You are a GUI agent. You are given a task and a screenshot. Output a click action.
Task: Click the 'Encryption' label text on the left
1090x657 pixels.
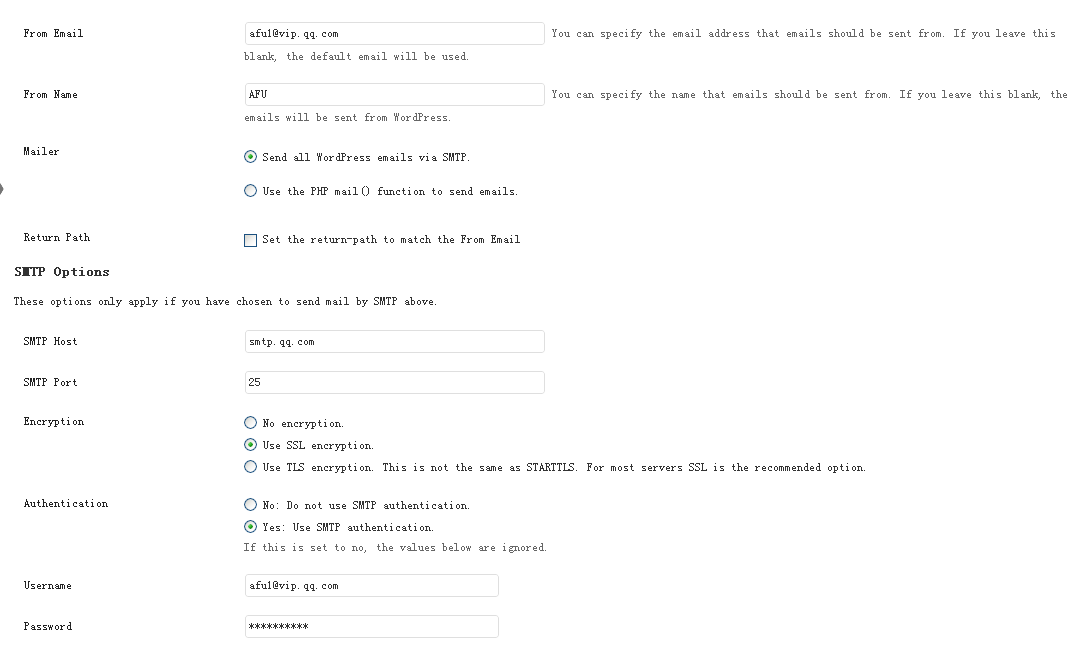(x=54, y=422)
